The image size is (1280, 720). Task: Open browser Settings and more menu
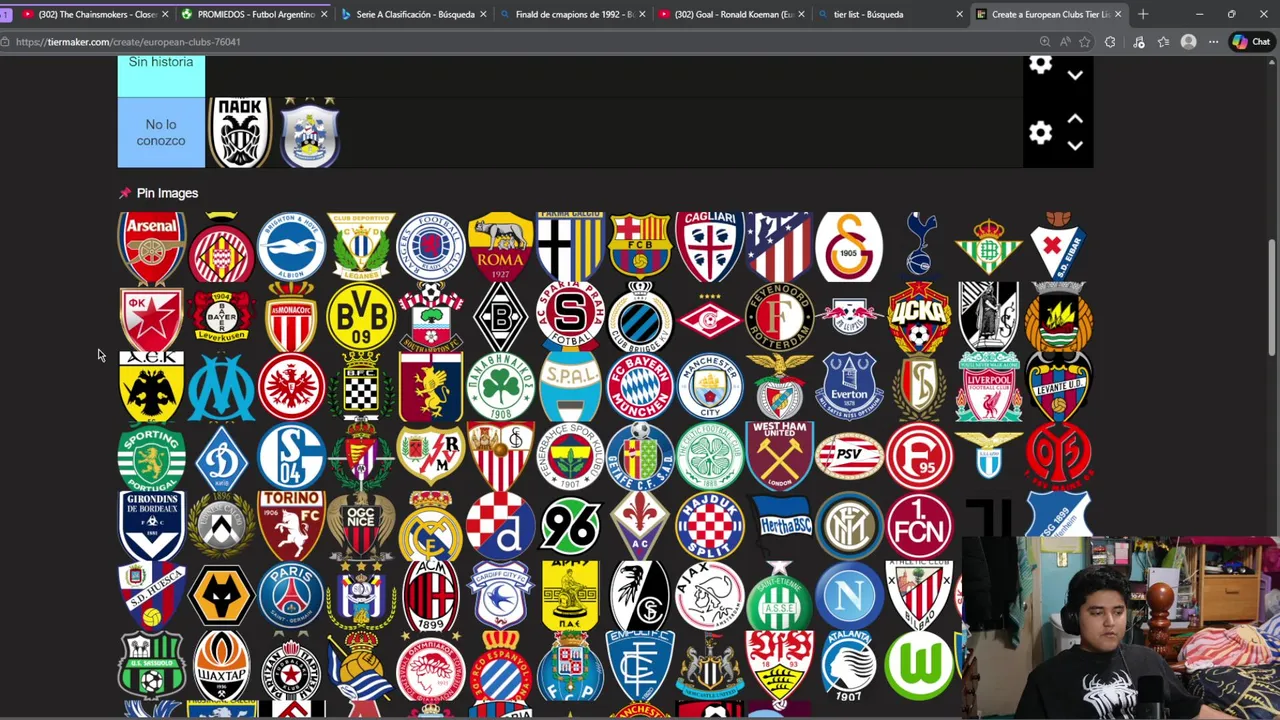coord(1213,42)
